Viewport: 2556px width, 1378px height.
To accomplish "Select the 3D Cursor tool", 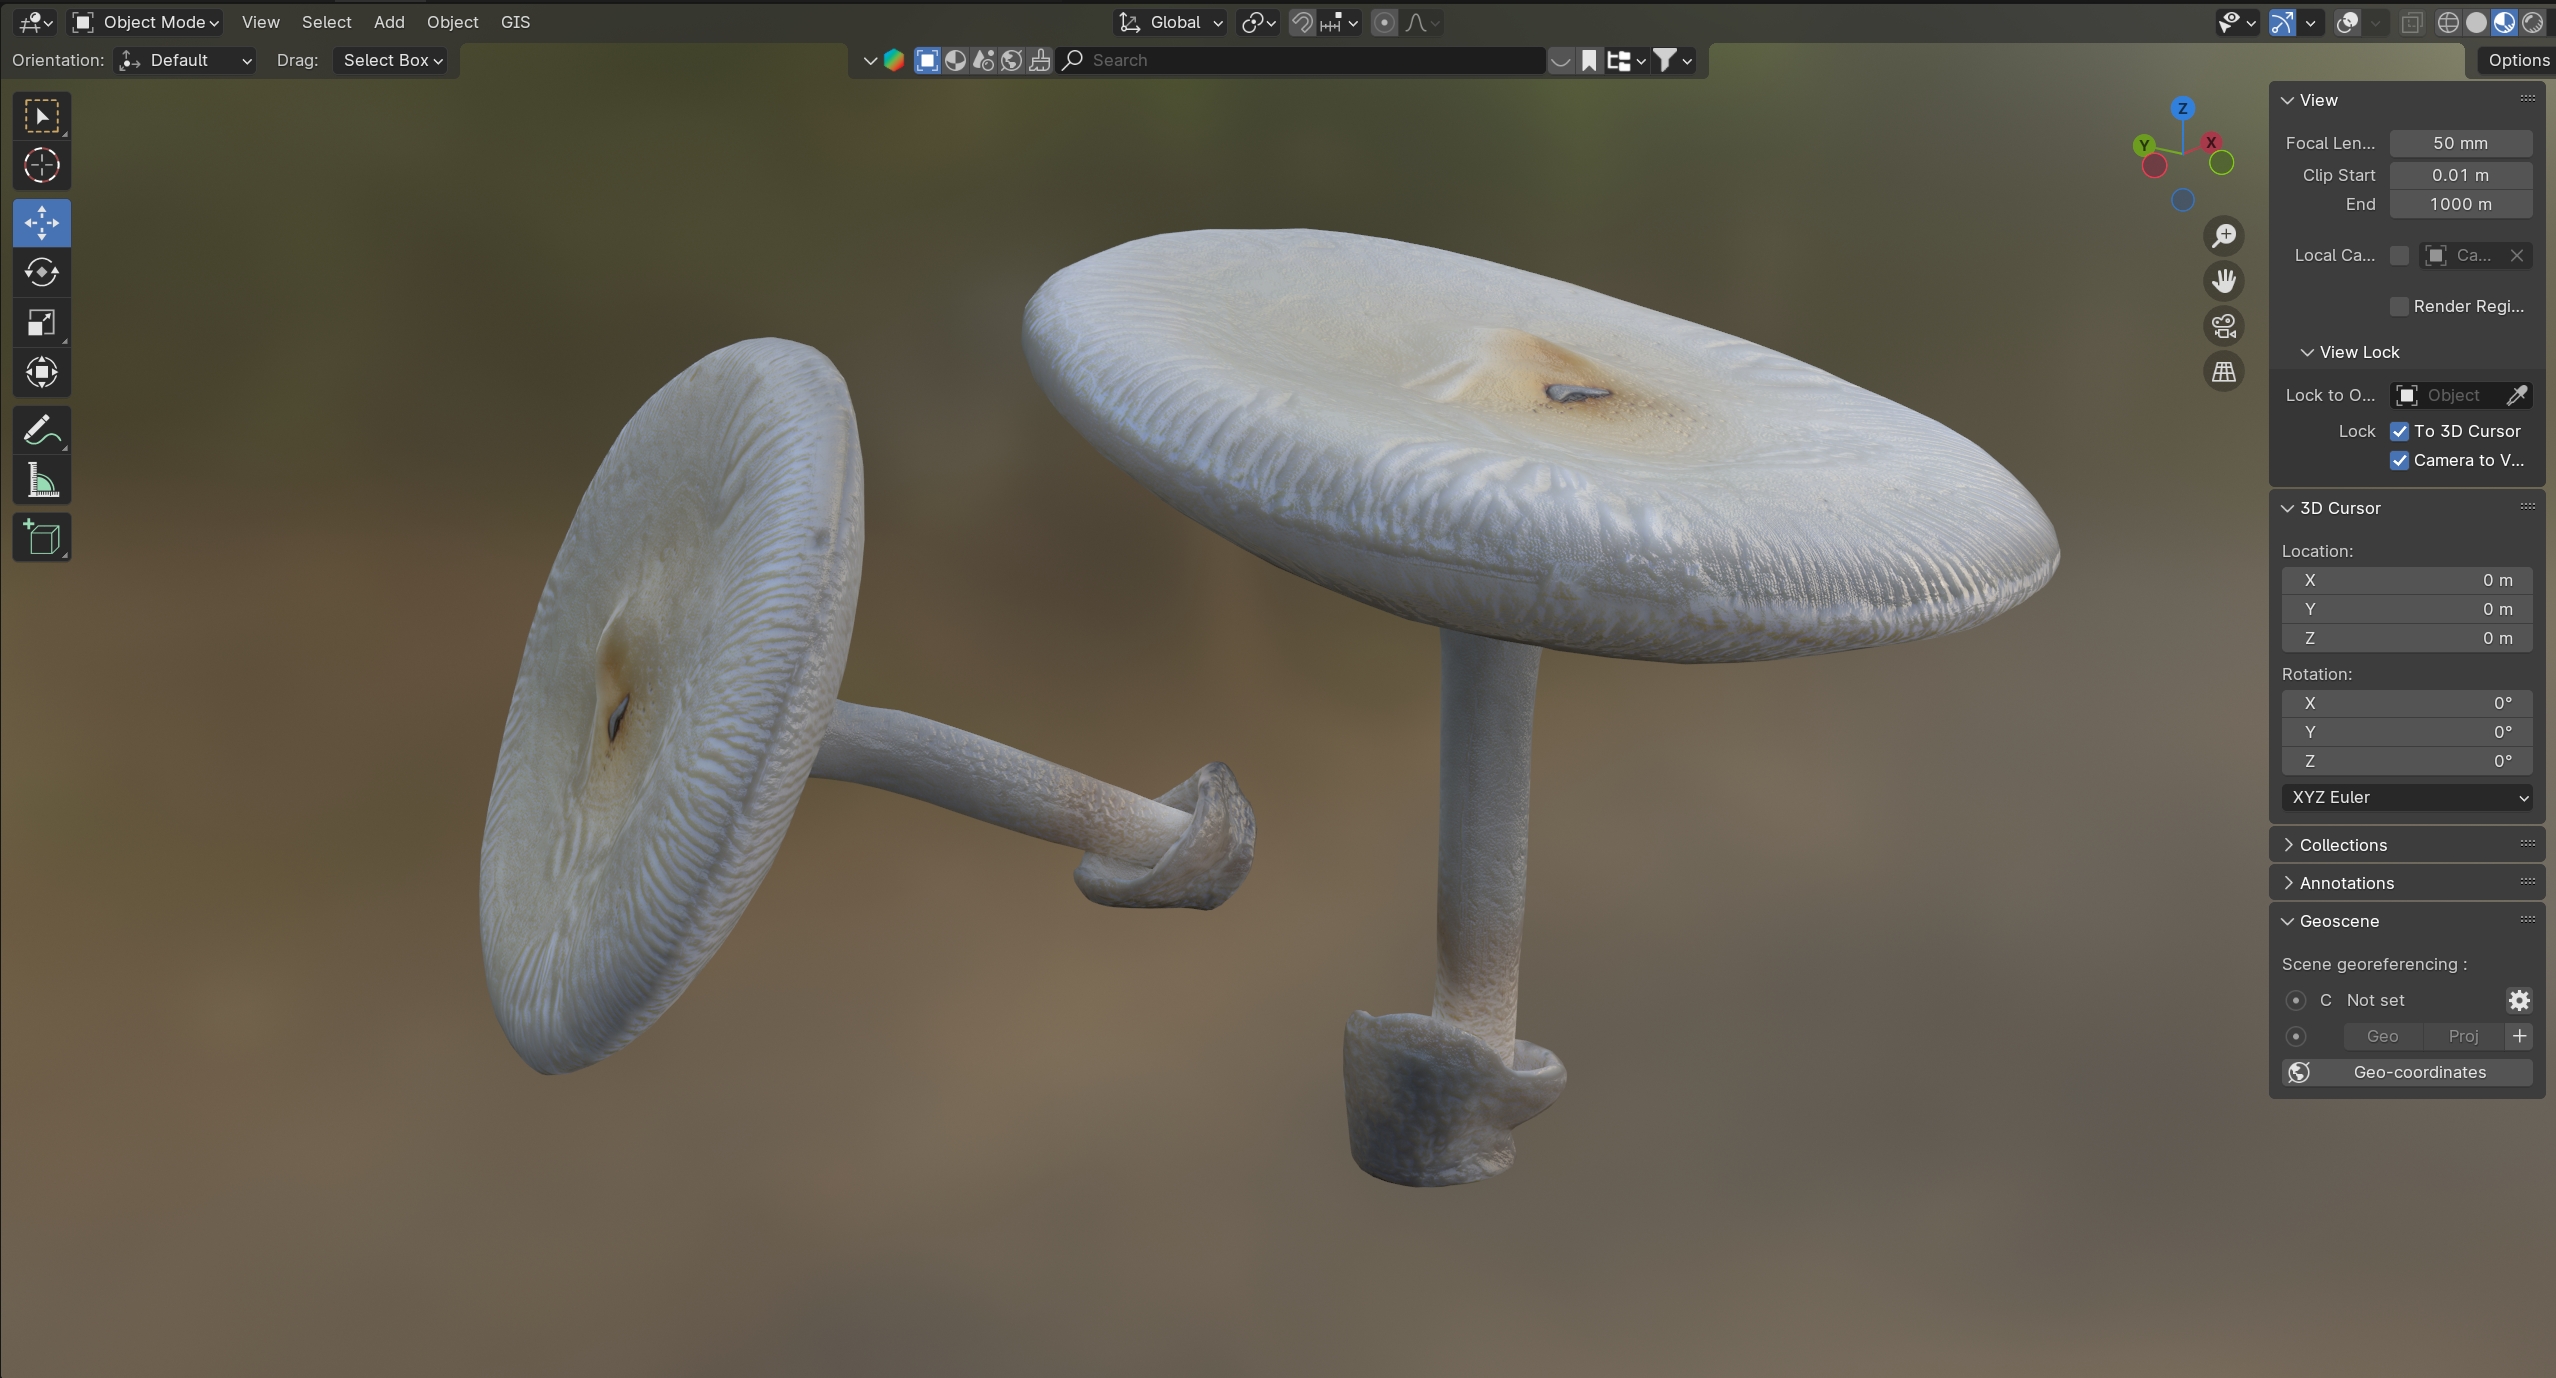I will click(41, 166).
